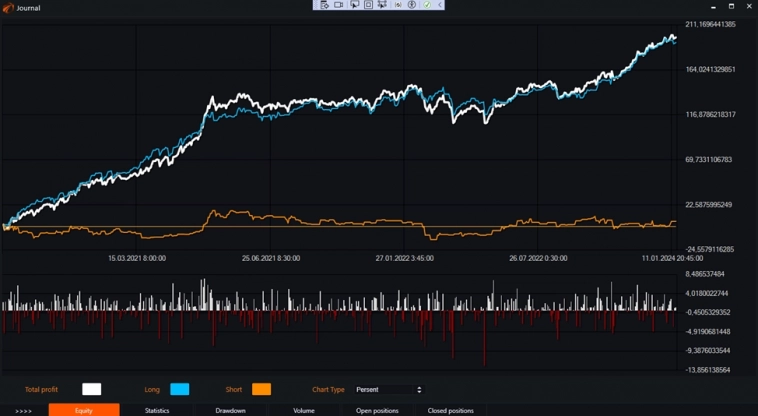Open the Chart Type dropdown

tap(388, 390)
